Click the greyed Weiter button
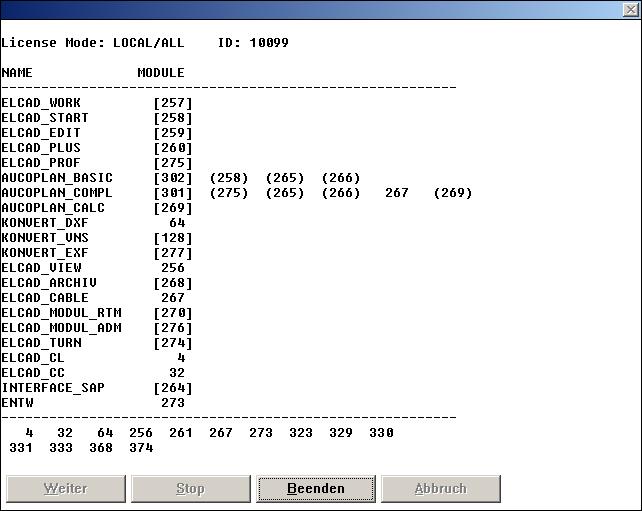 pyautogui.click(x=66, y=488)
